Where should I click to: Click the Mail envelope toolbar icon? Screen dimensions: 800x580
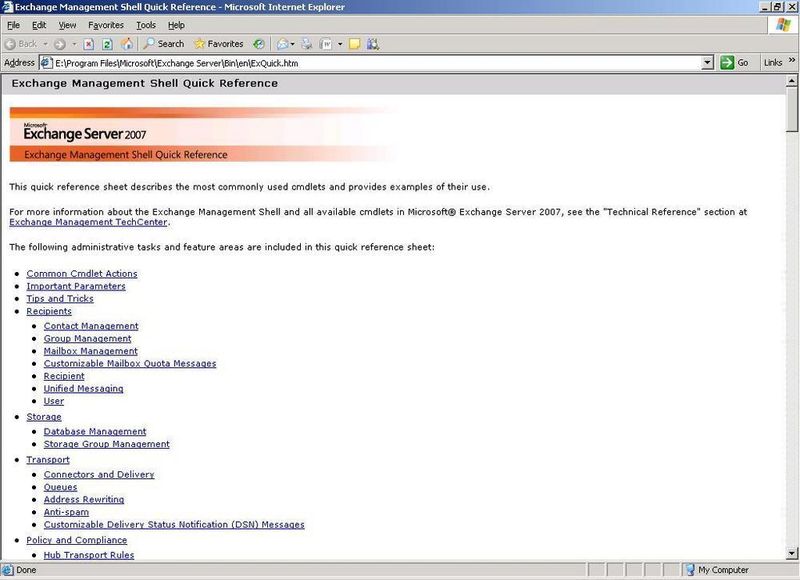click(282, 44)
